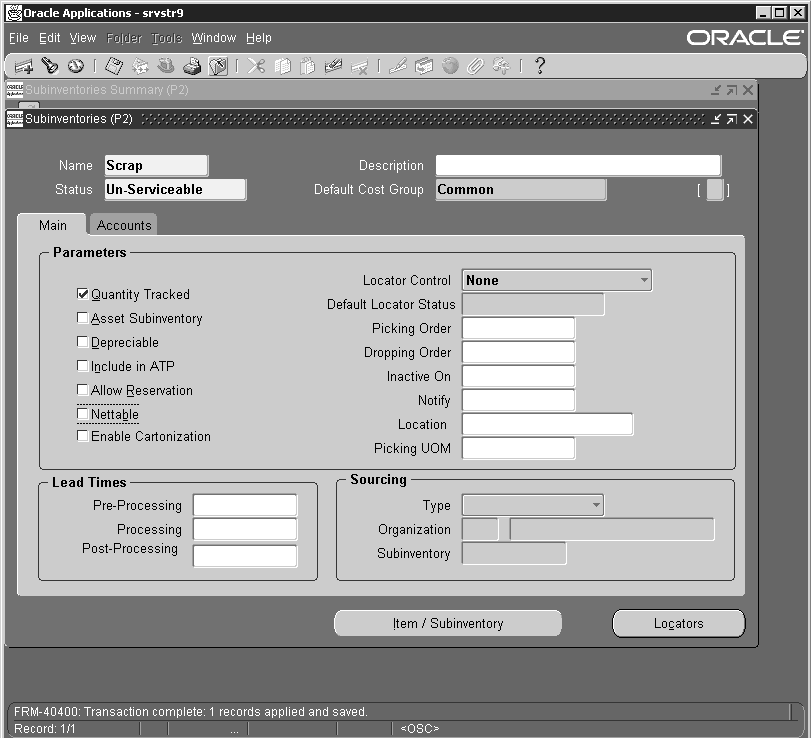Click the Delete Record toolbar icon
This screenshot has width=811, height=738.
tap(359, 66)
